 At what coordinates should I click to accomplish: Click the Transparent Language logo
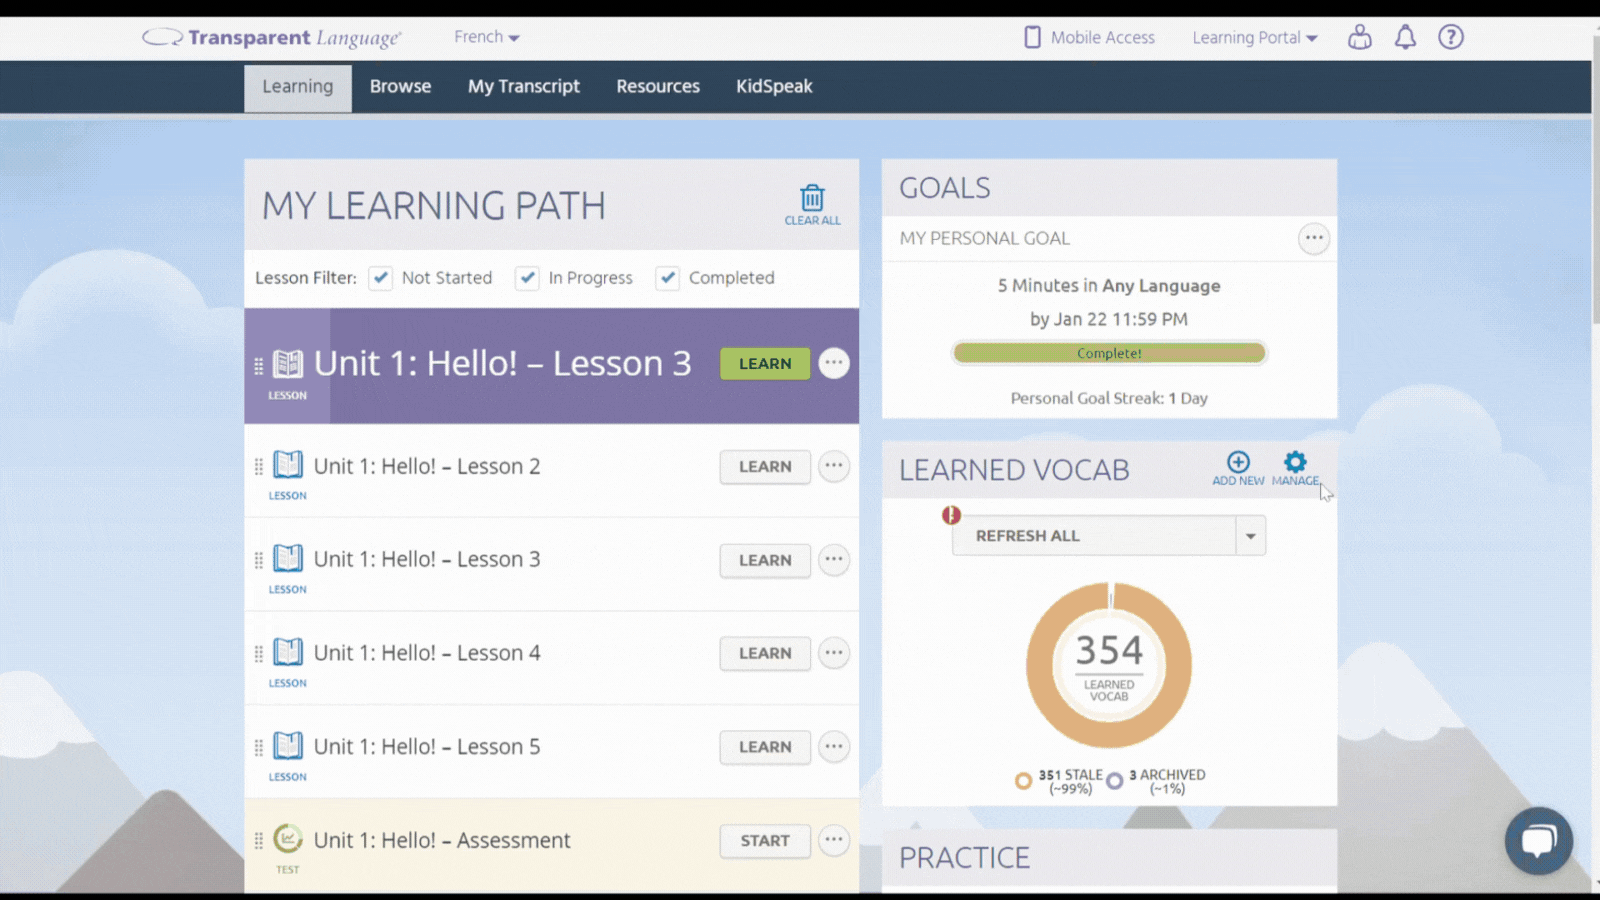[271, 38]
